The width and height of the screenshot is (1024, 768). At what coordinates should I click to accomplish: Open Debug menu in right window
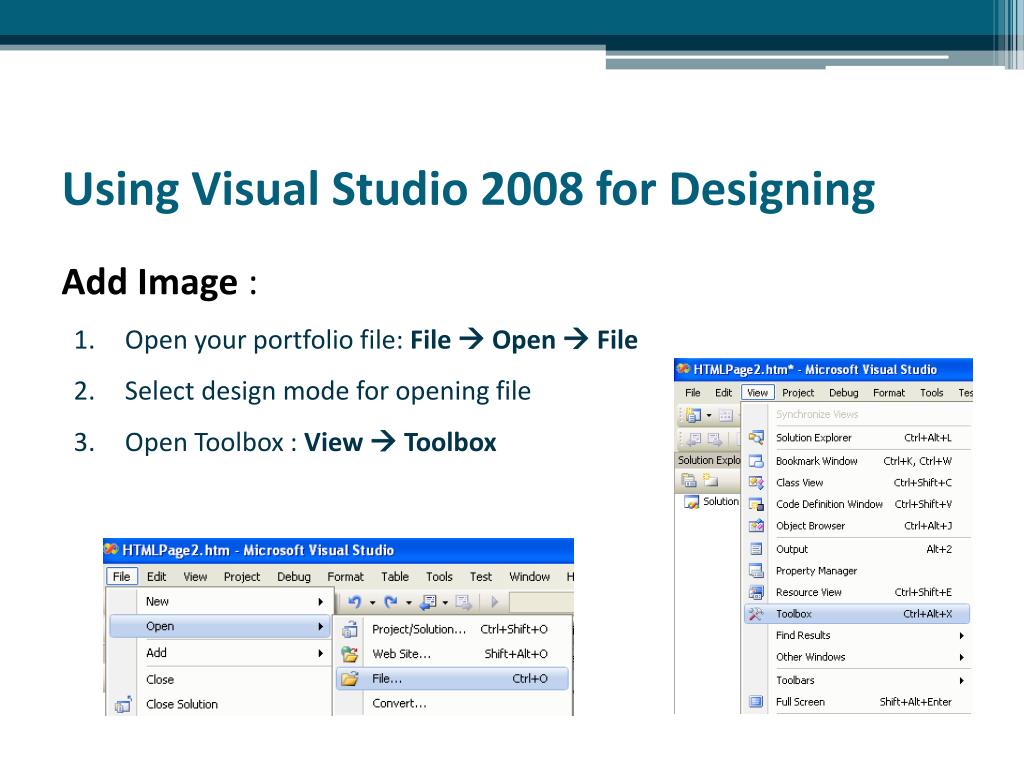tap(844, 392)
